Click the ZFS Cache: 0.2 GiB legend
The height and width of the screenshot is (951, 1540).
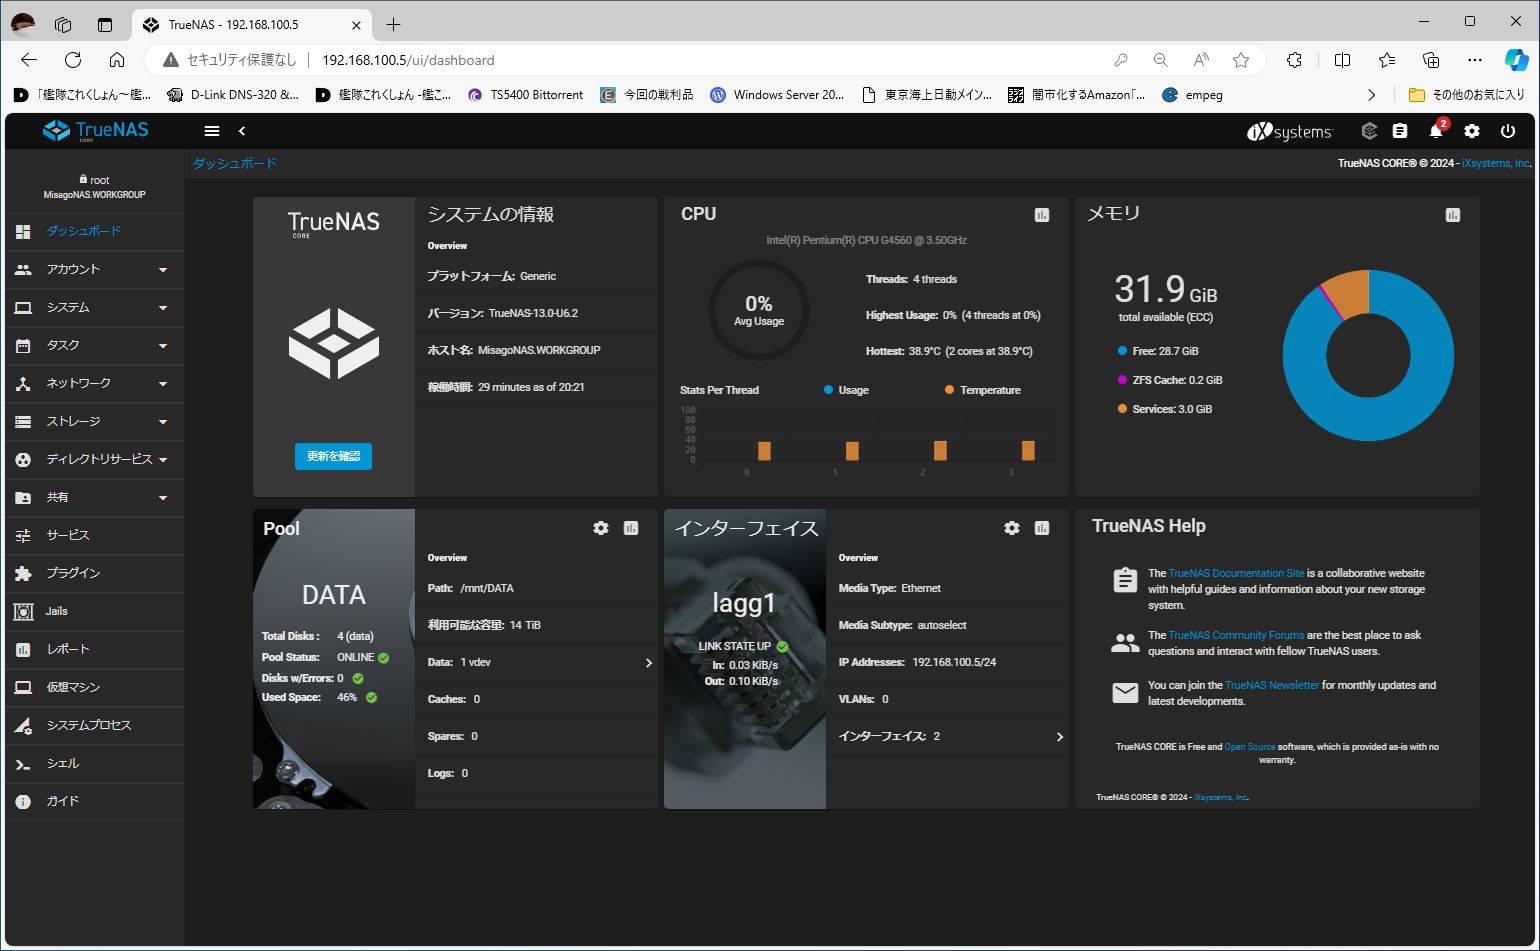pos(1170,380)
